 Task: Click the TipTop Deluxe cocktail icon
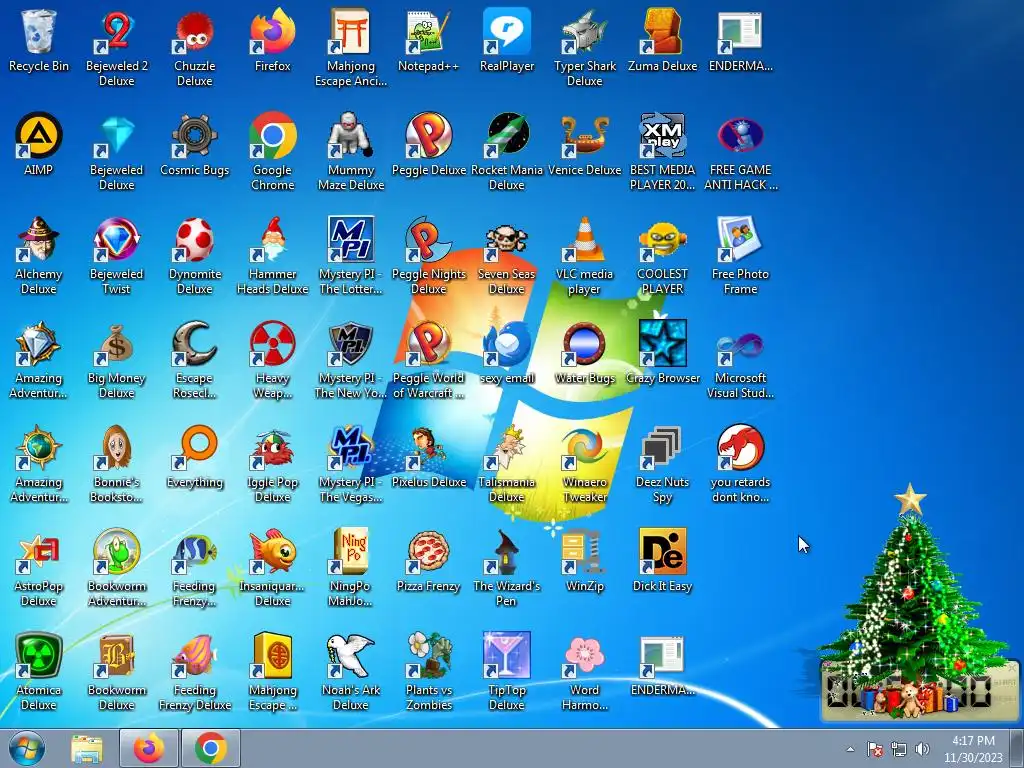pos(507,655)
